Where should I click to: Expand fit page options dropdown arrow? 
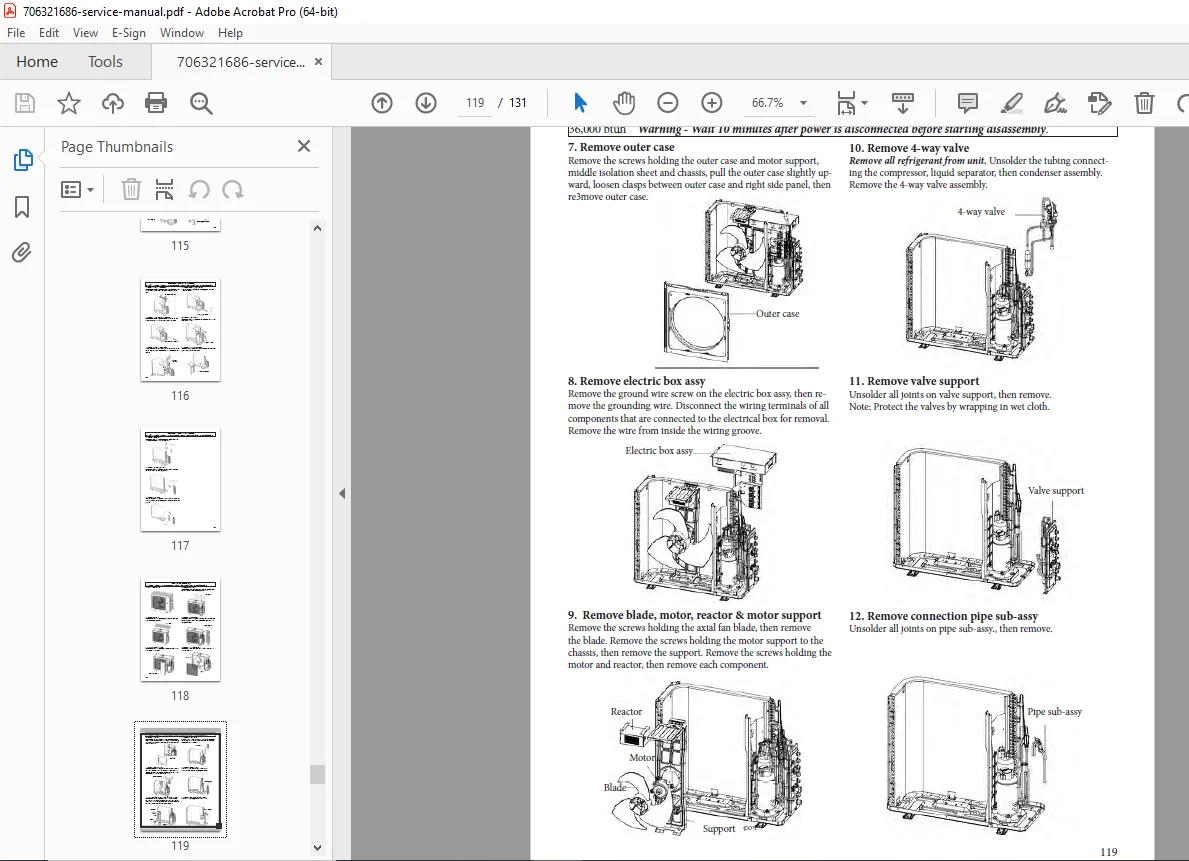pyautogui.click(x=864, y=102)
